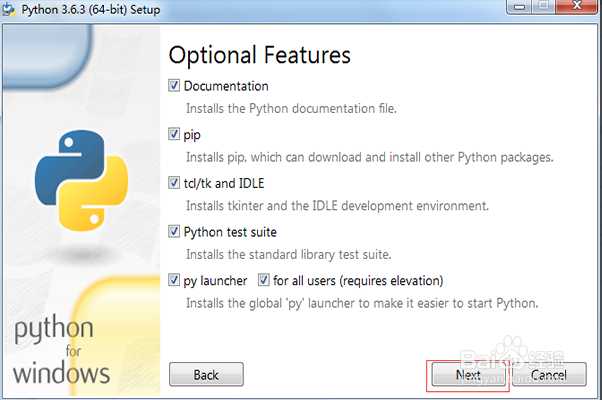Viewport: 602px width, 400px height.
Task: Close the Python Setup window
Action: coord(573,7)
